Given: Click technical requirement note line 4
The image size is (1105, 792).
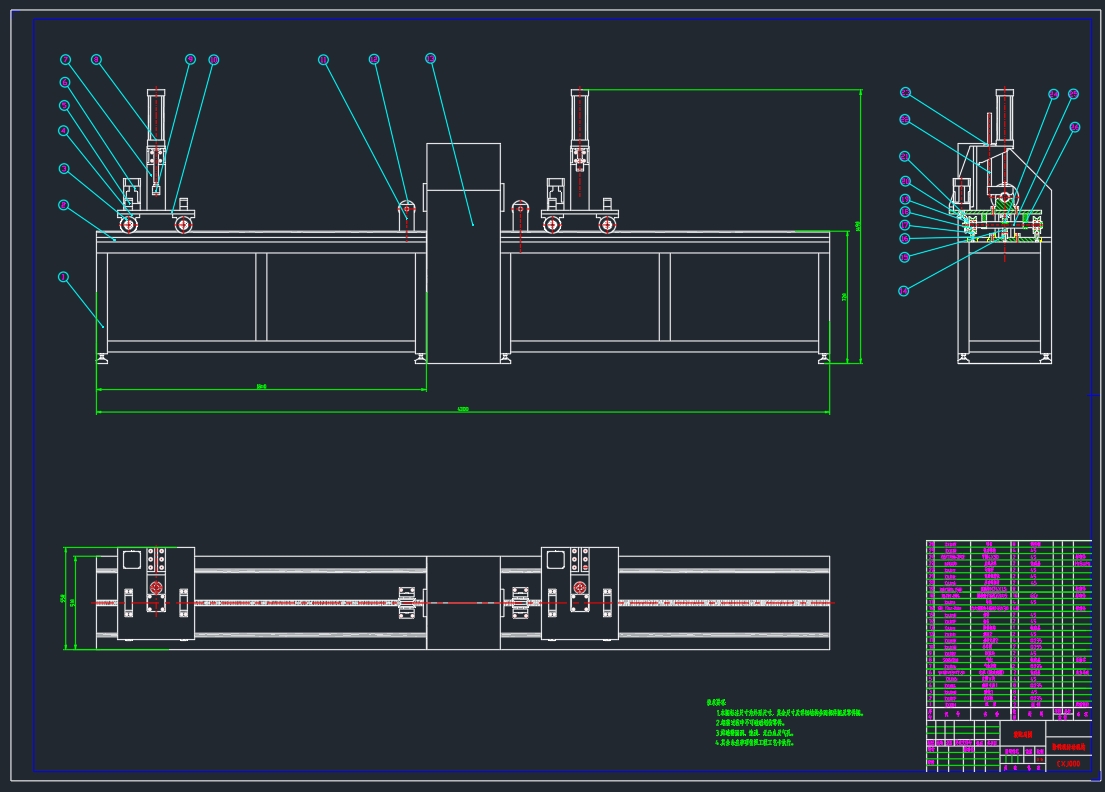Looking at the screenshot, I should click(755, 743).
